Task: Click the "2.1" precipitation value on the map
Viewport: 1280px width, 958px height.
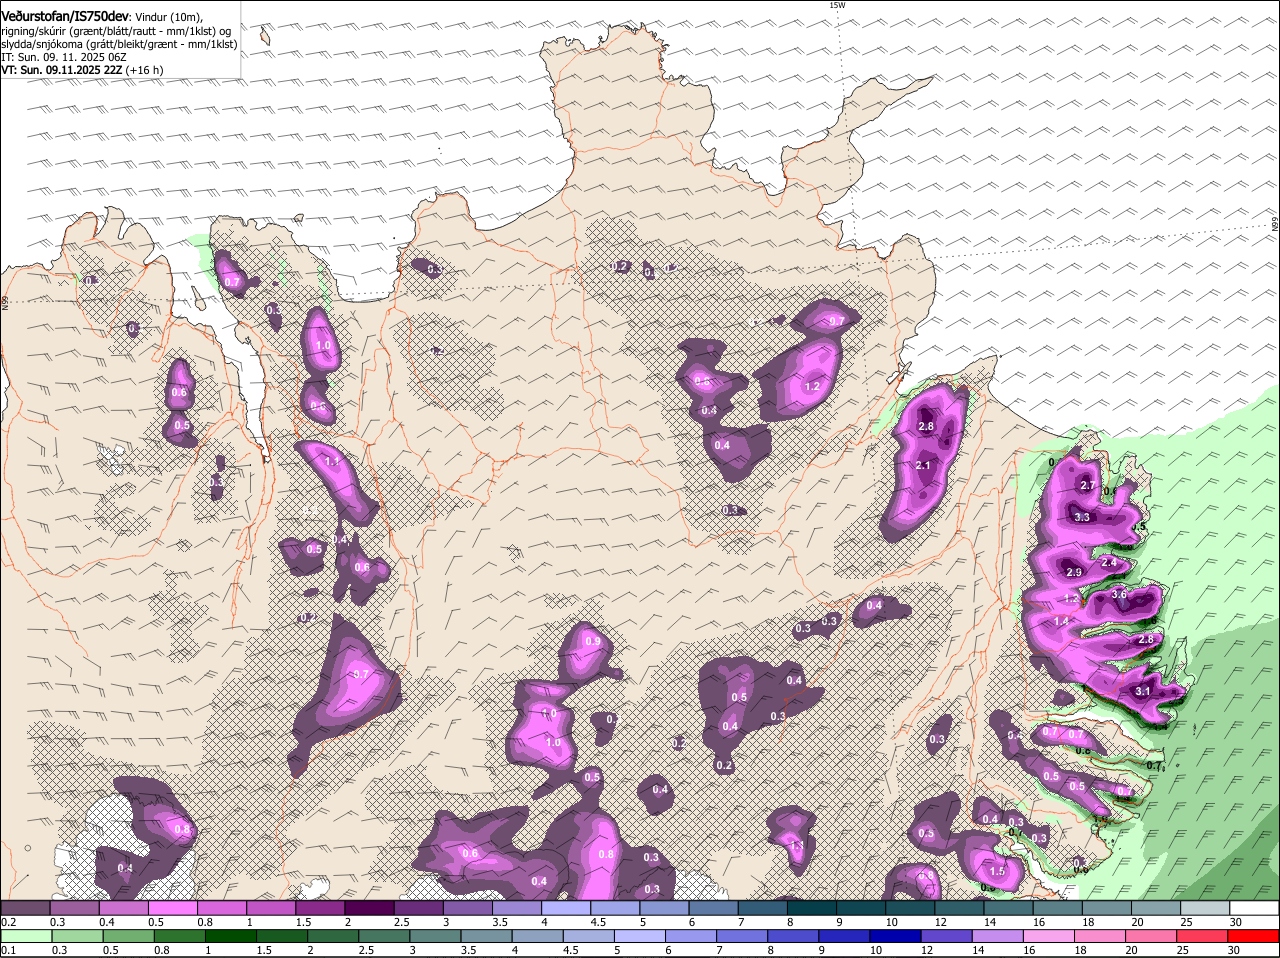Action: (x=923, y=465)
